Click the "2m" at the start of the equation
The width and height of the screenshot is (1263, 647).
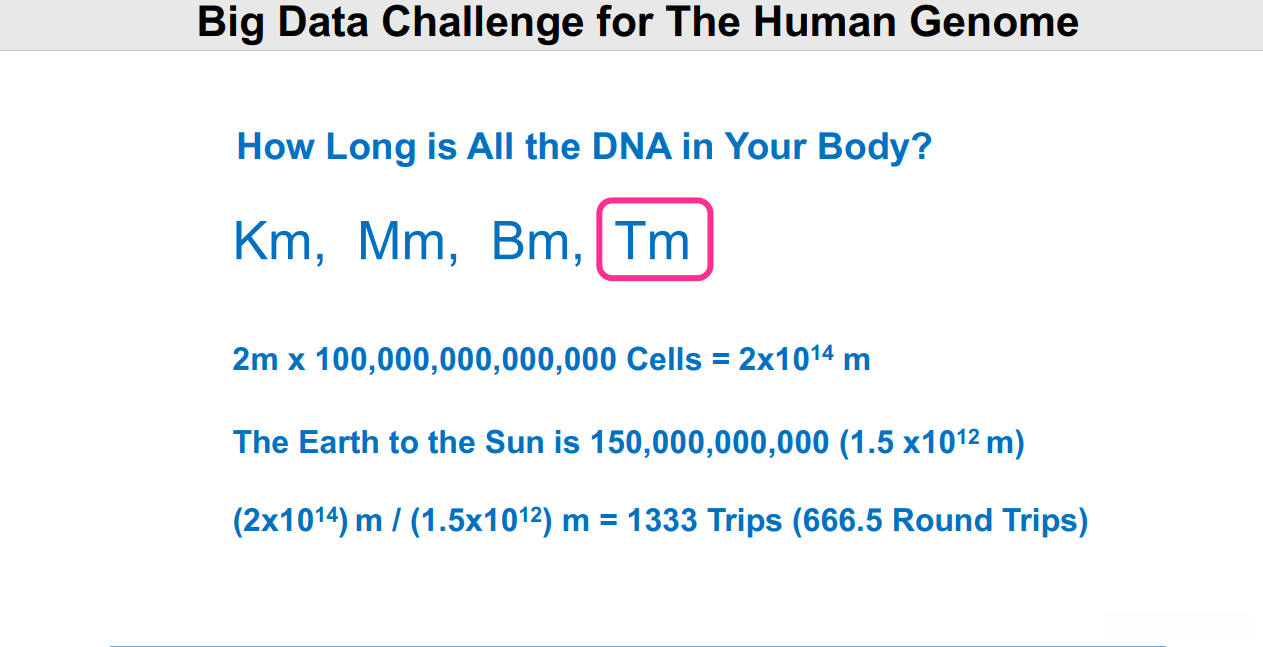point(255,360)
